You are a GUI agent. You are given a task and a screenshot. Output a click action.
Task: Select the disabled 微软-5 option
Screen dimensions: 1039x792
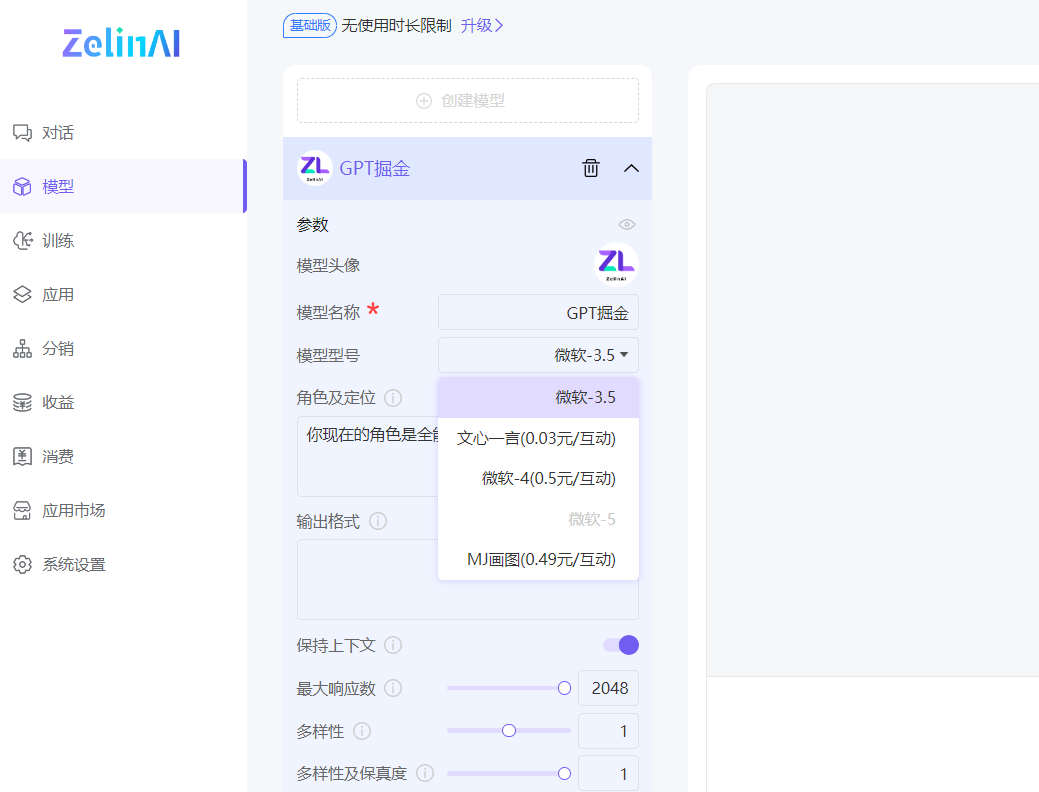click(538, 519)
